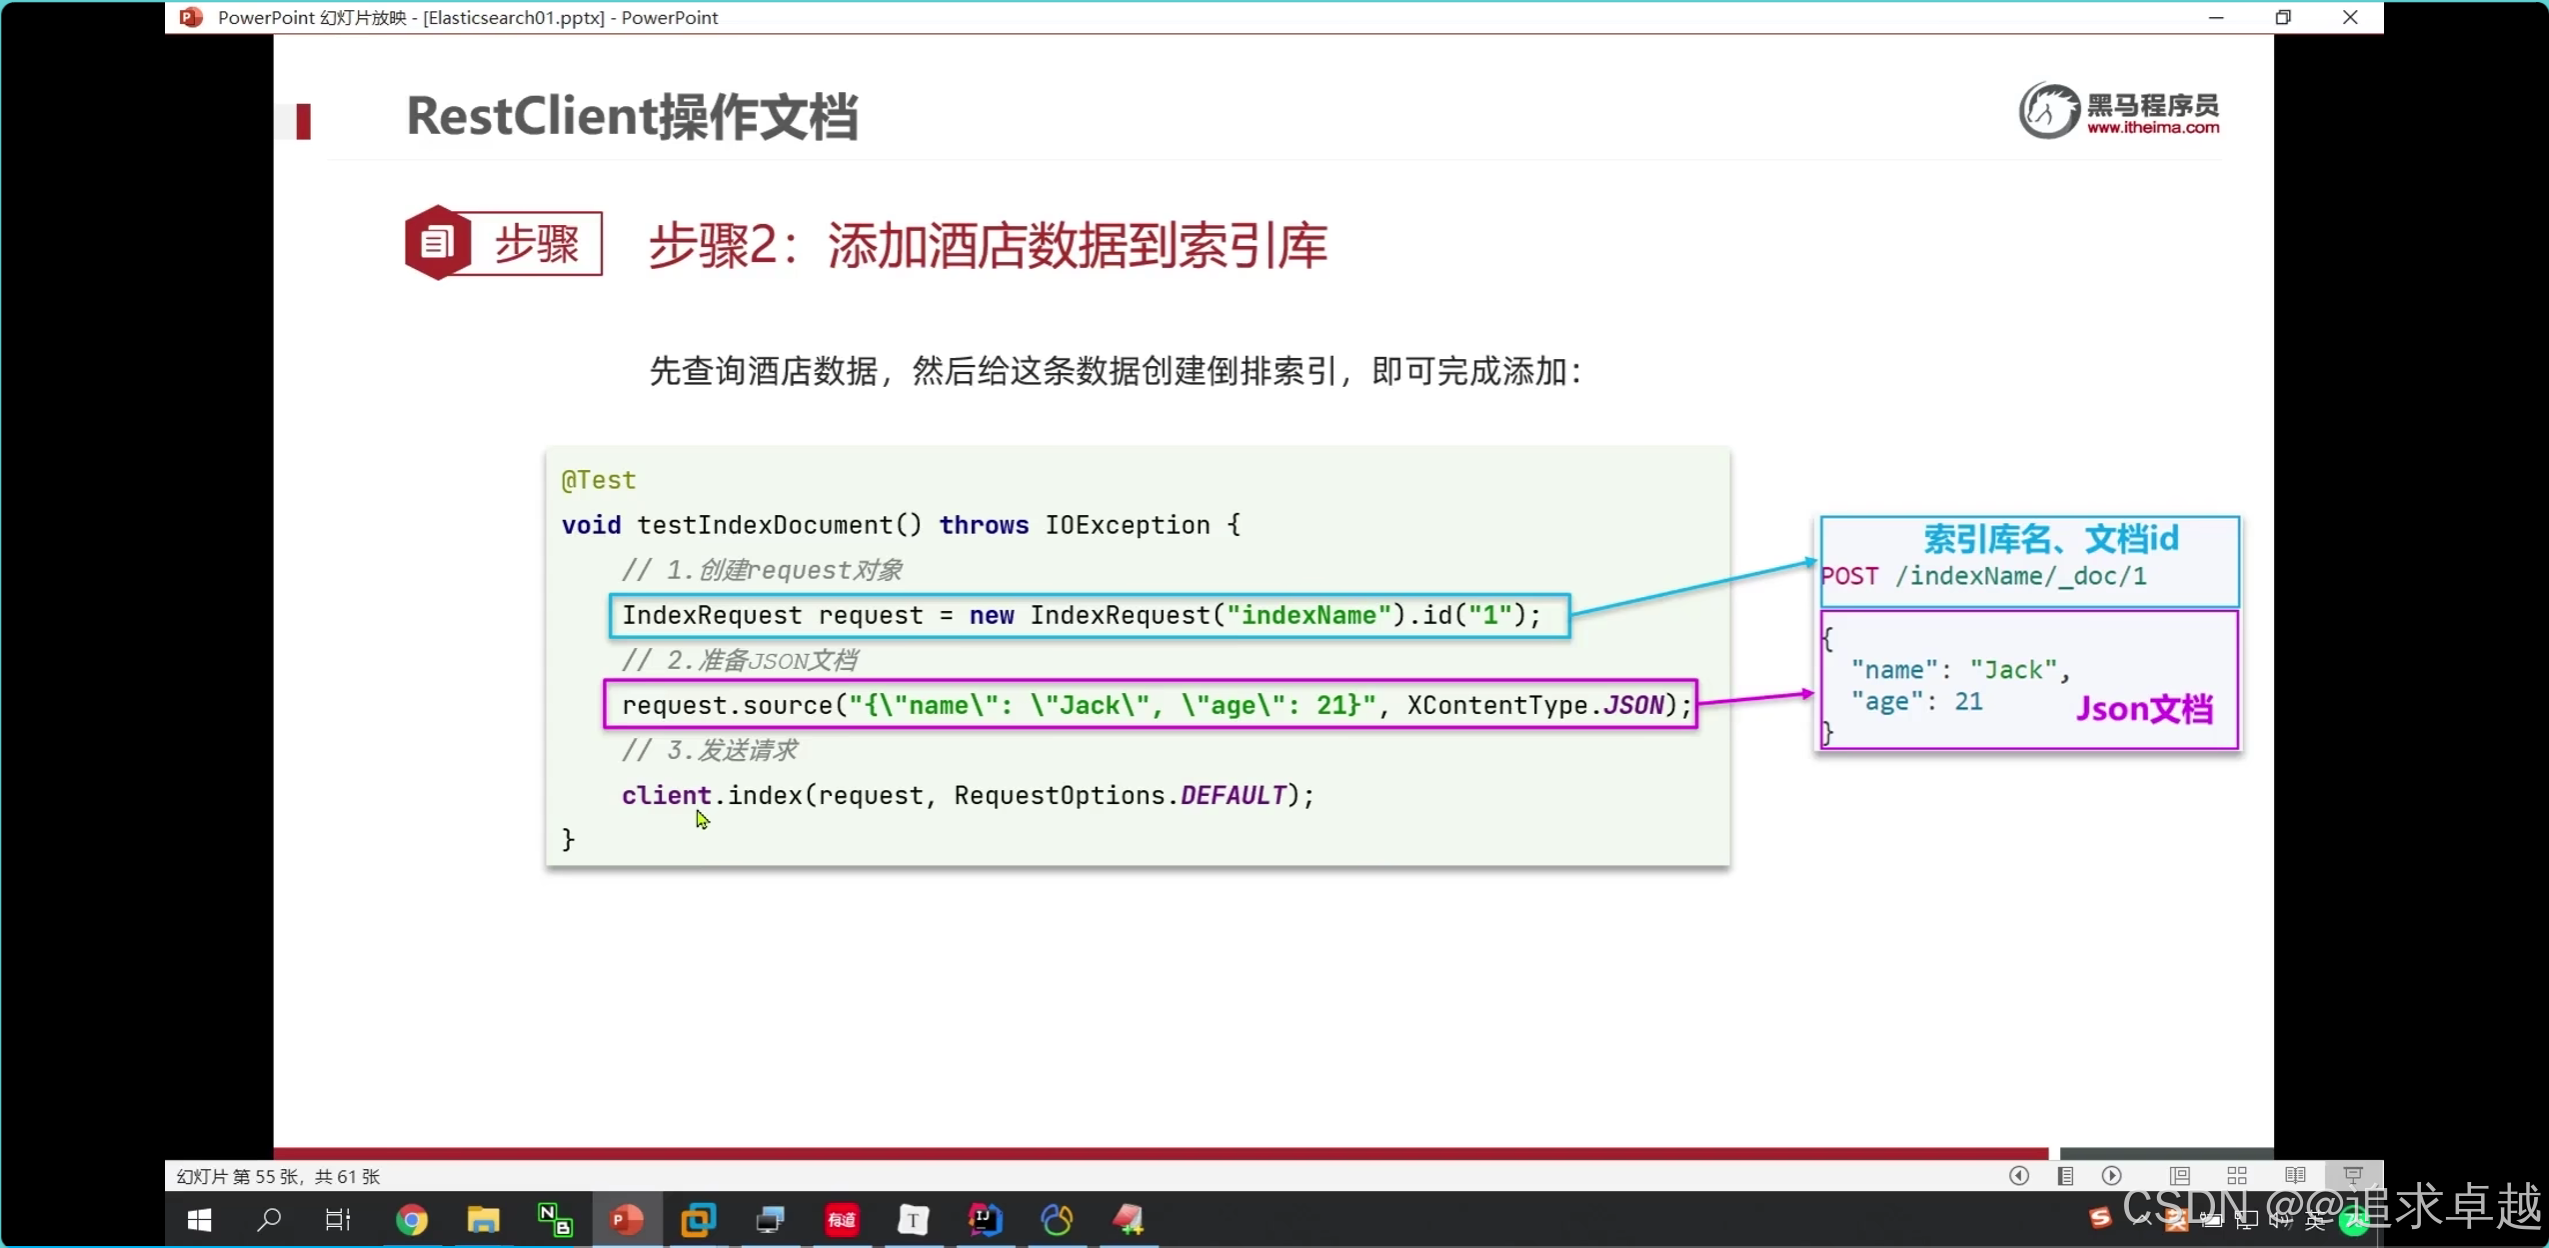The height and width of the screenshot is (1248, 2549).
Task: Open File Explorer from the taskbar
Action: point(483,1219)
